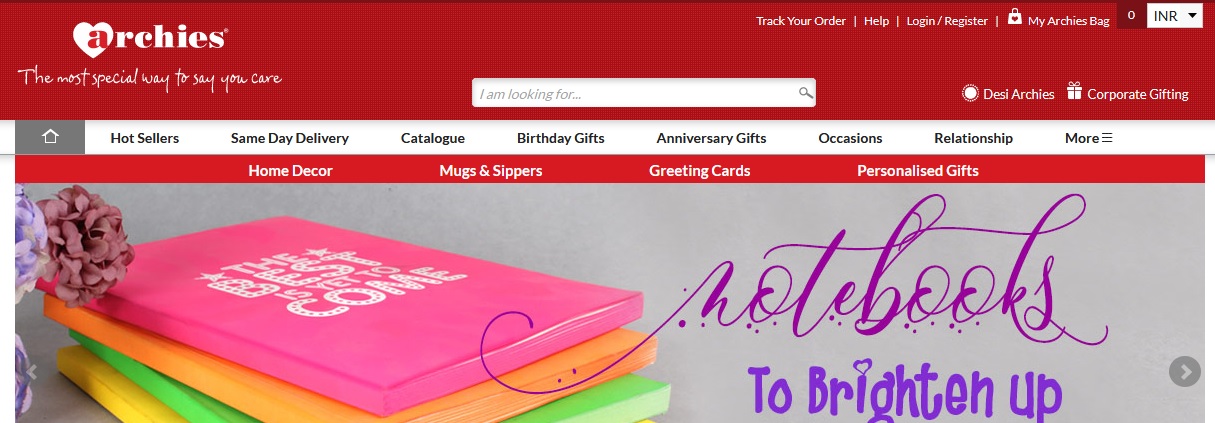Screen dimensions: 1215x423
Task: Open the My Archies Bag lock icon
Action: (x=1015, y=17)
